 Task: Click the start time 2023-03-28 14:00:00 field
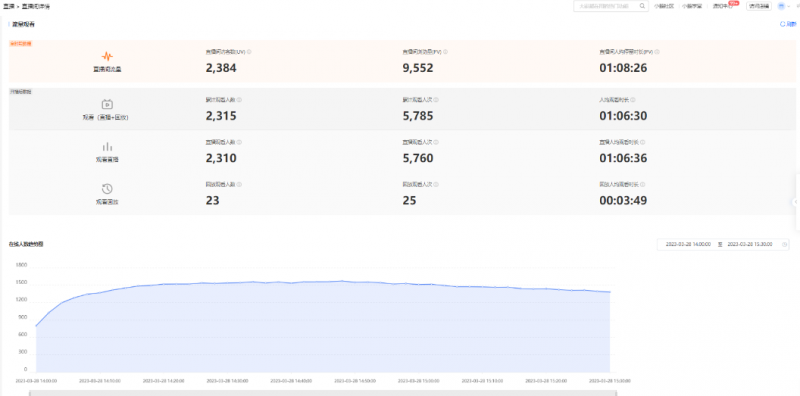point(688,244)
